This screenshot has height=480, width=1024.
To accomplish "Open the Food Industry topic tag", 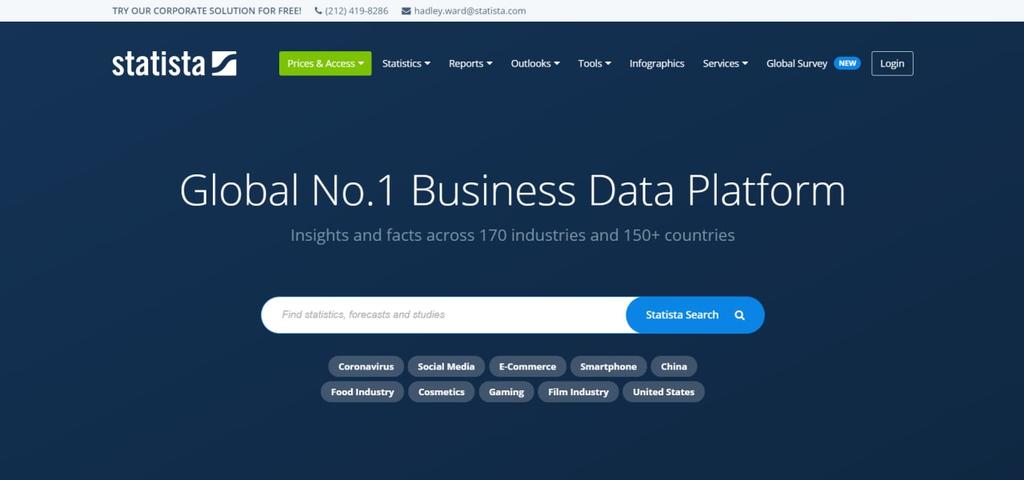I will [x=362, y=392].
